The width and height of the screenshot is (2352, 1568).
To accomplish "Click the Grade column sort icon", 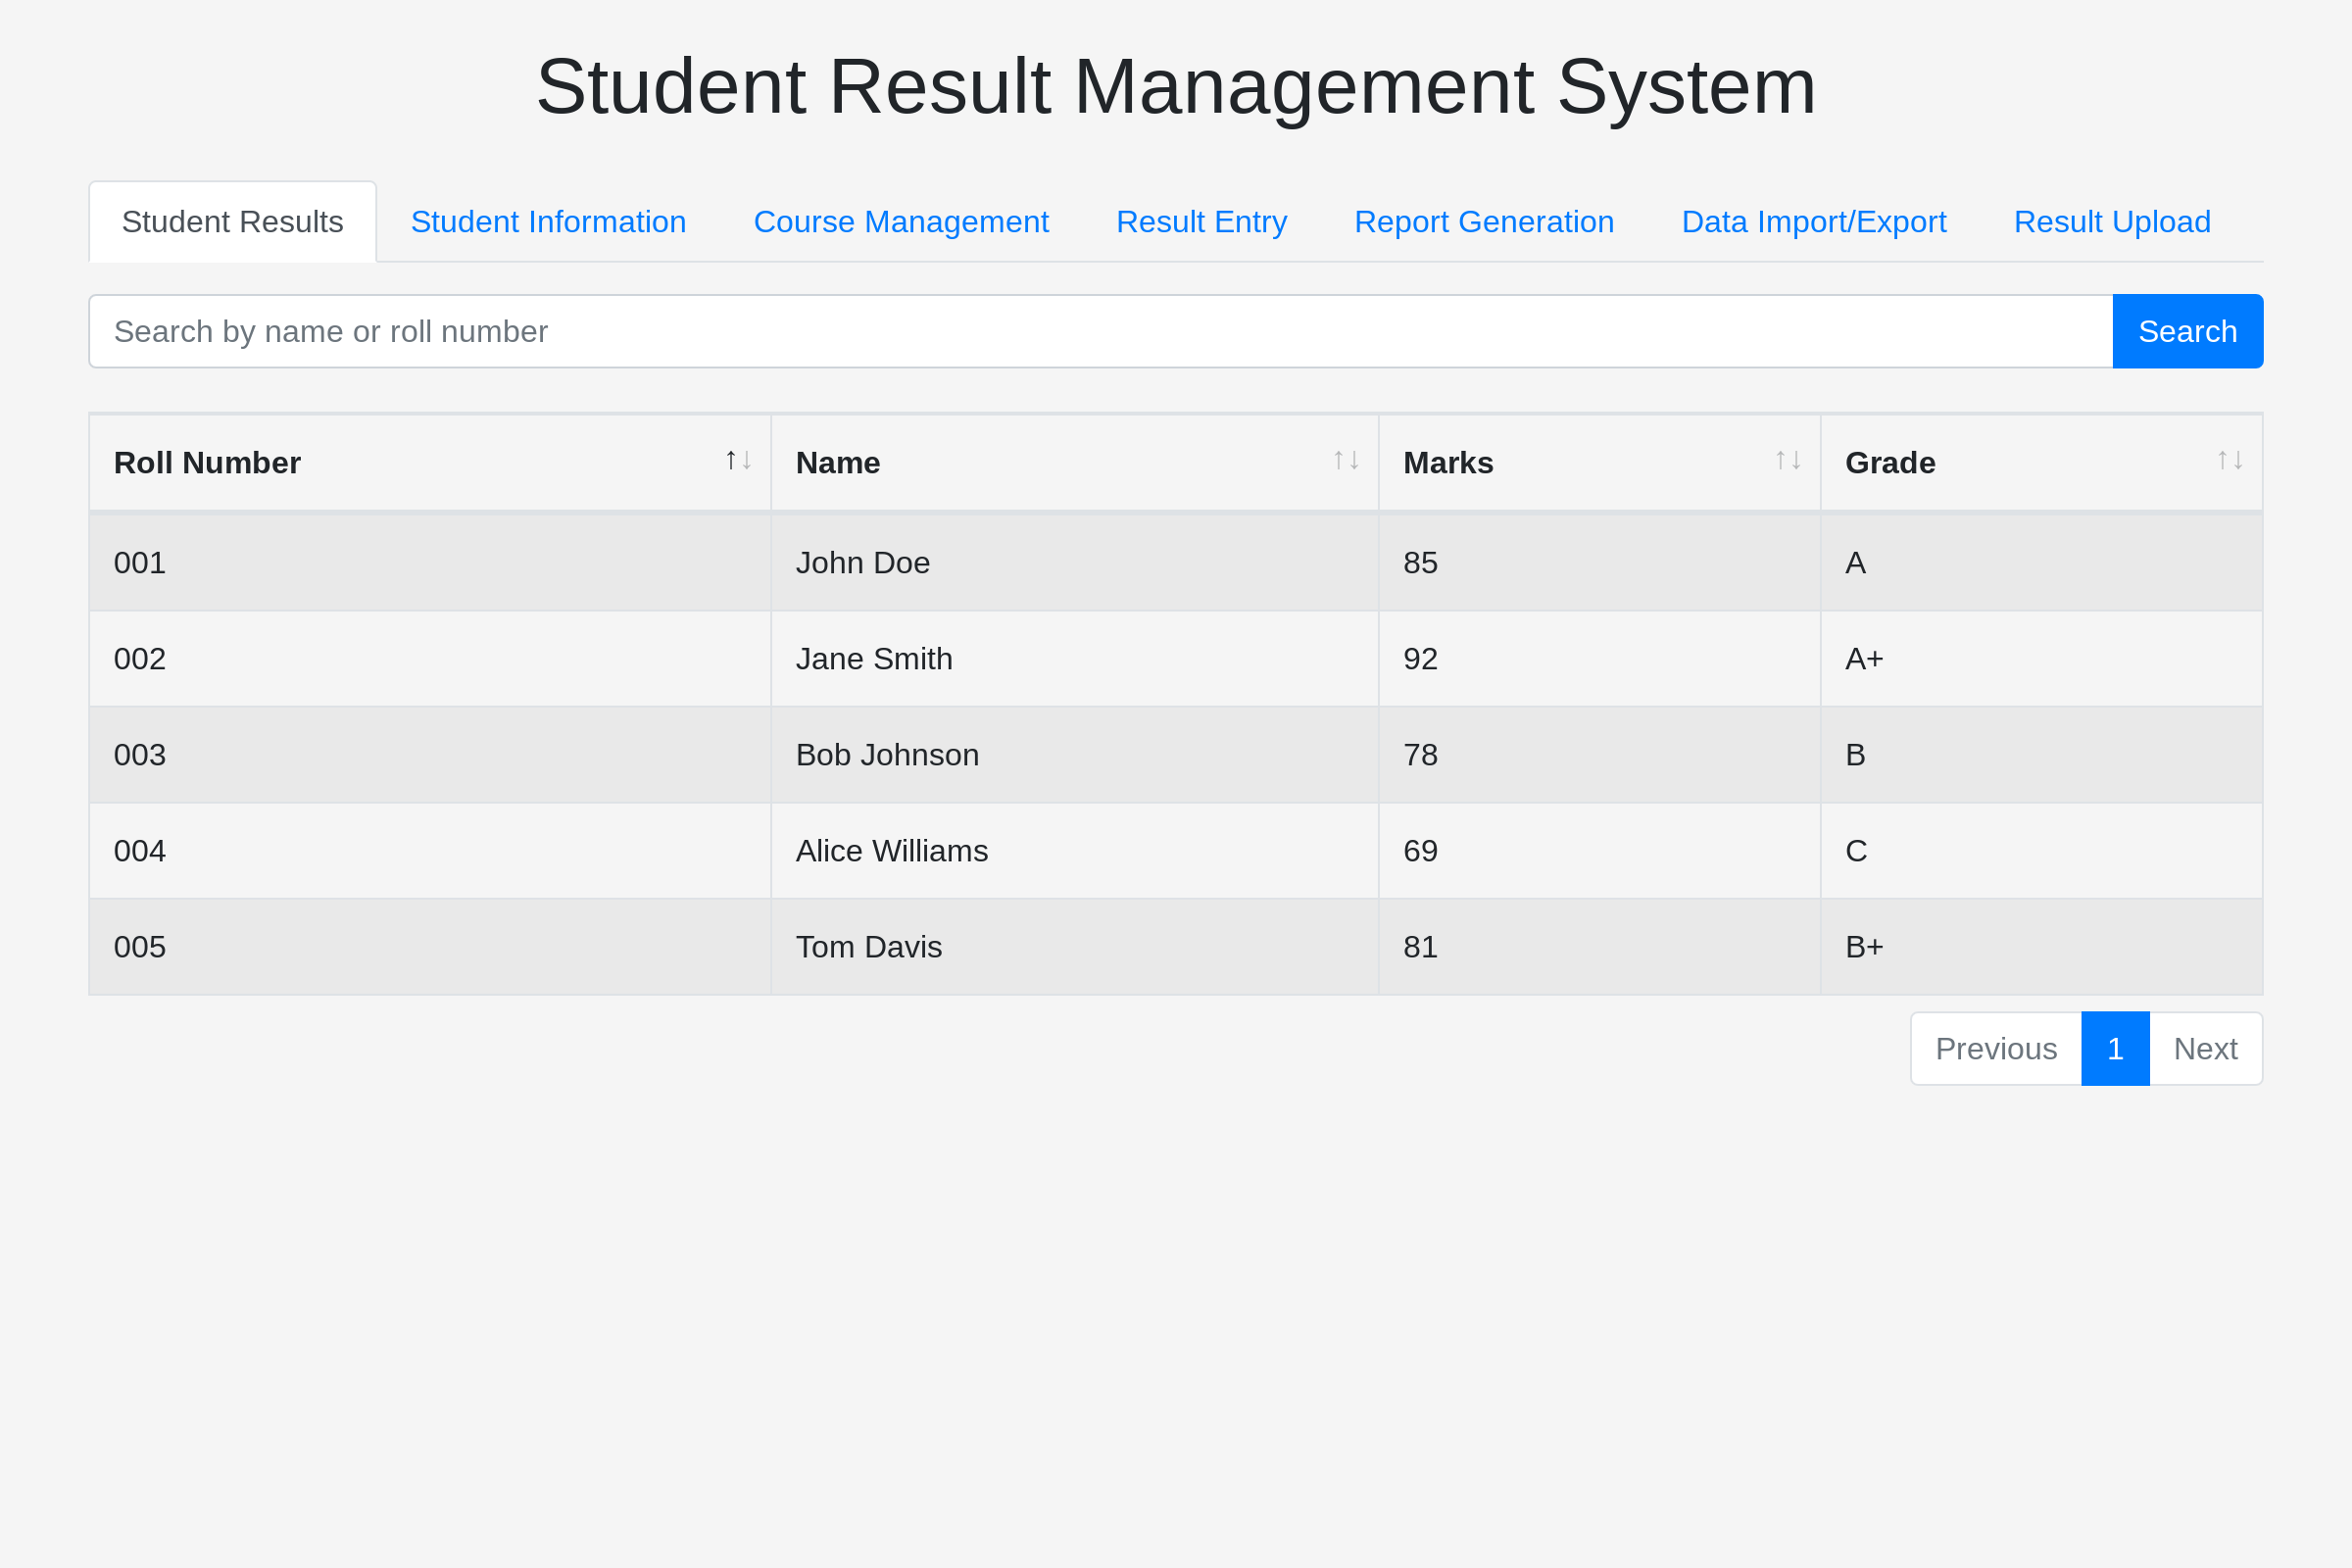I will 2230,460.
